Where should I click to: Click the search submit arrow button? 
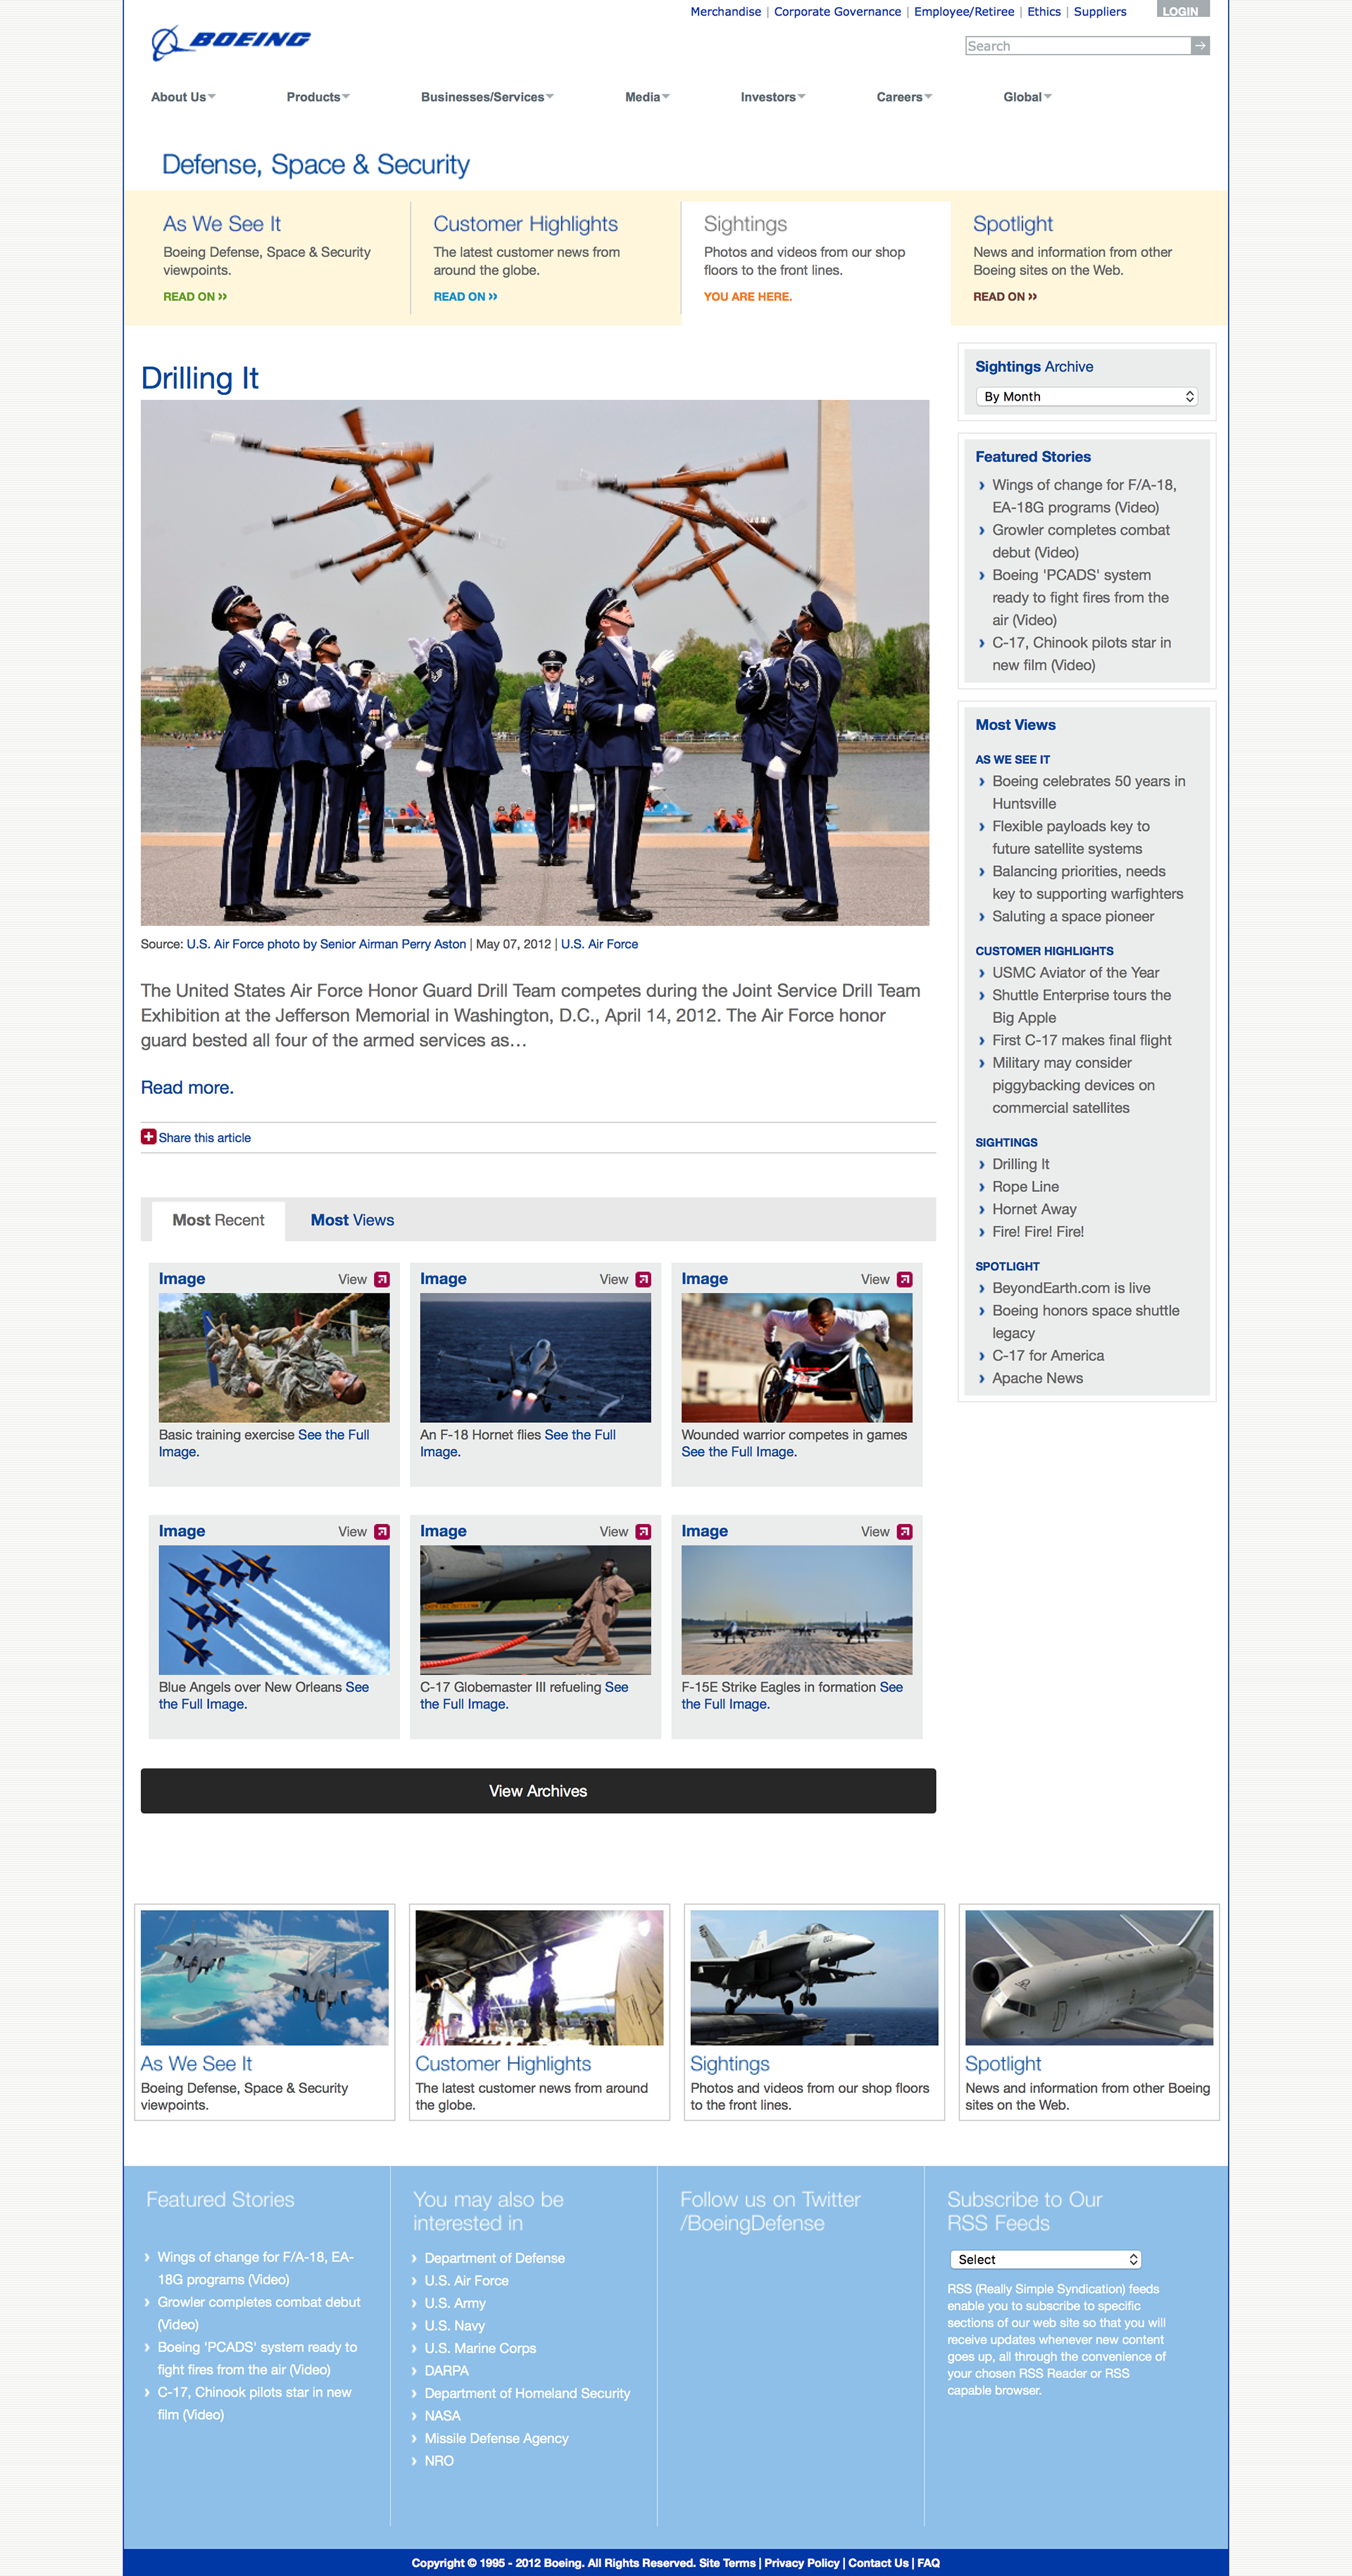click(1200, 46)
